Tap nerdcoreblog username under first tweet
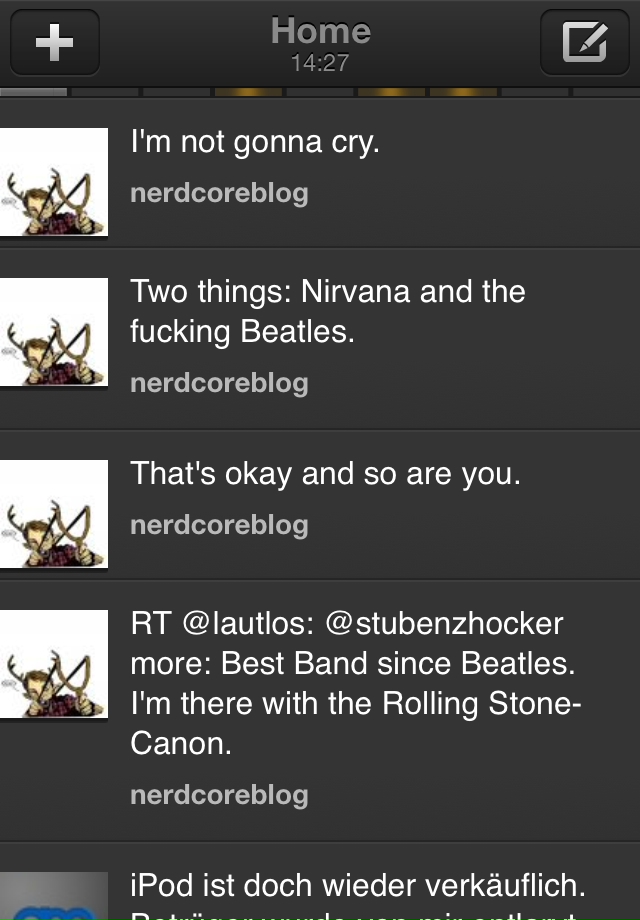Screen dimensions: 640x920 point(219,193)
